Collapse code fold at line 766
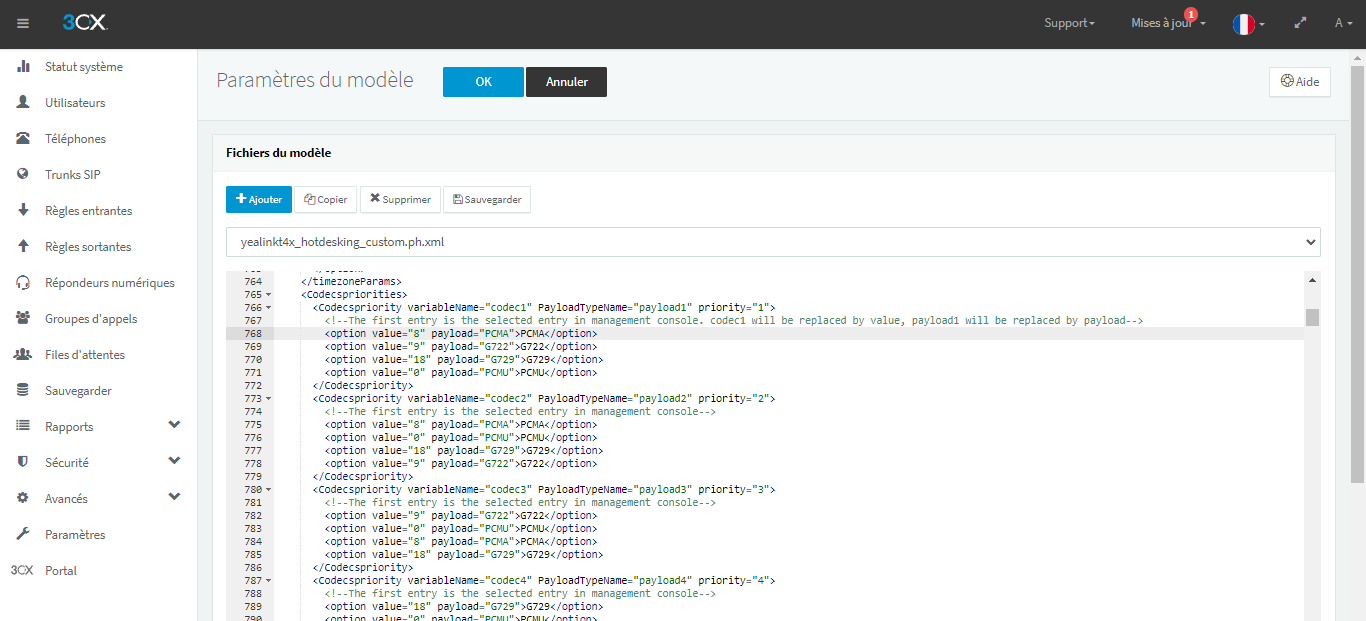The image size is (1366, 621). [268, 308]
